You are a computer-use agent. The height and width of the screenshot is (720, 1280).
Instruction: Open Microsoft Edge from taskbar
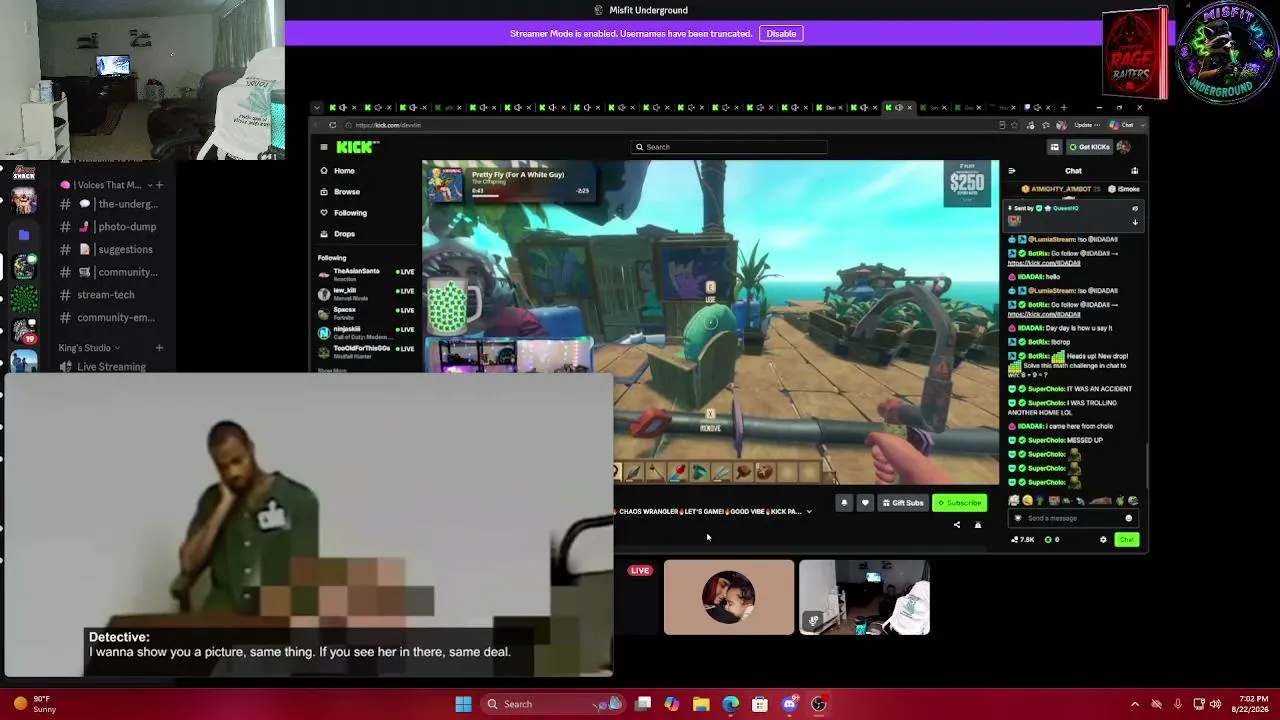(731, 704)
